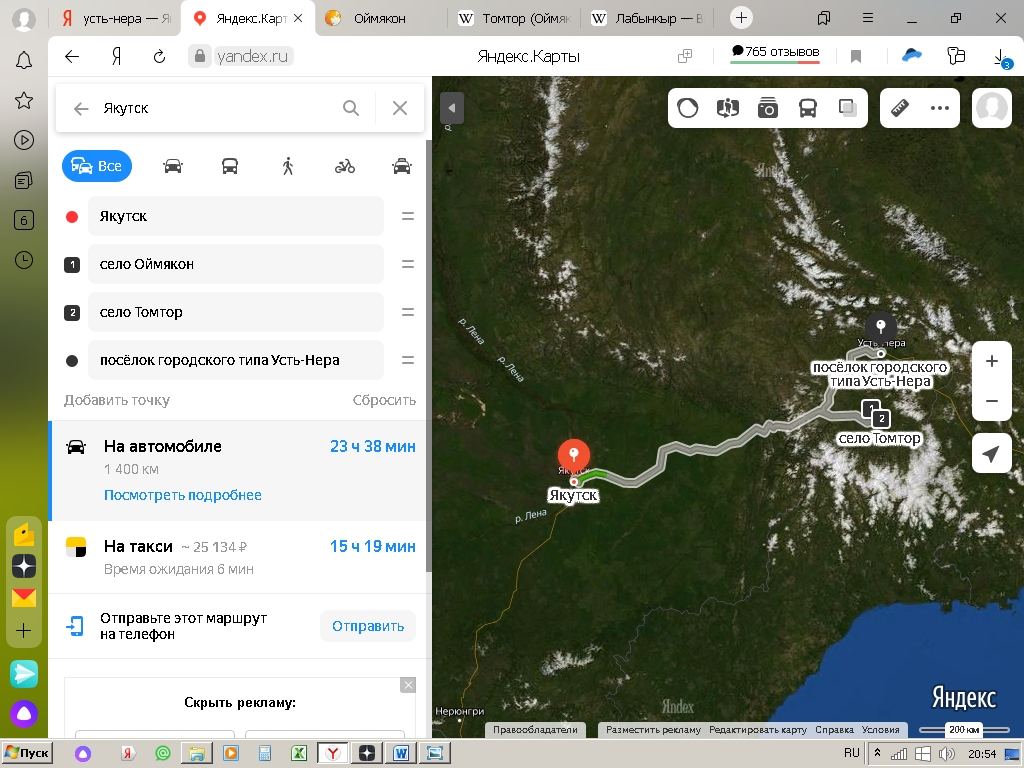Toggle traffic layer on the map
Viewport: 1024px width, 768px height.
pos(688,108)
